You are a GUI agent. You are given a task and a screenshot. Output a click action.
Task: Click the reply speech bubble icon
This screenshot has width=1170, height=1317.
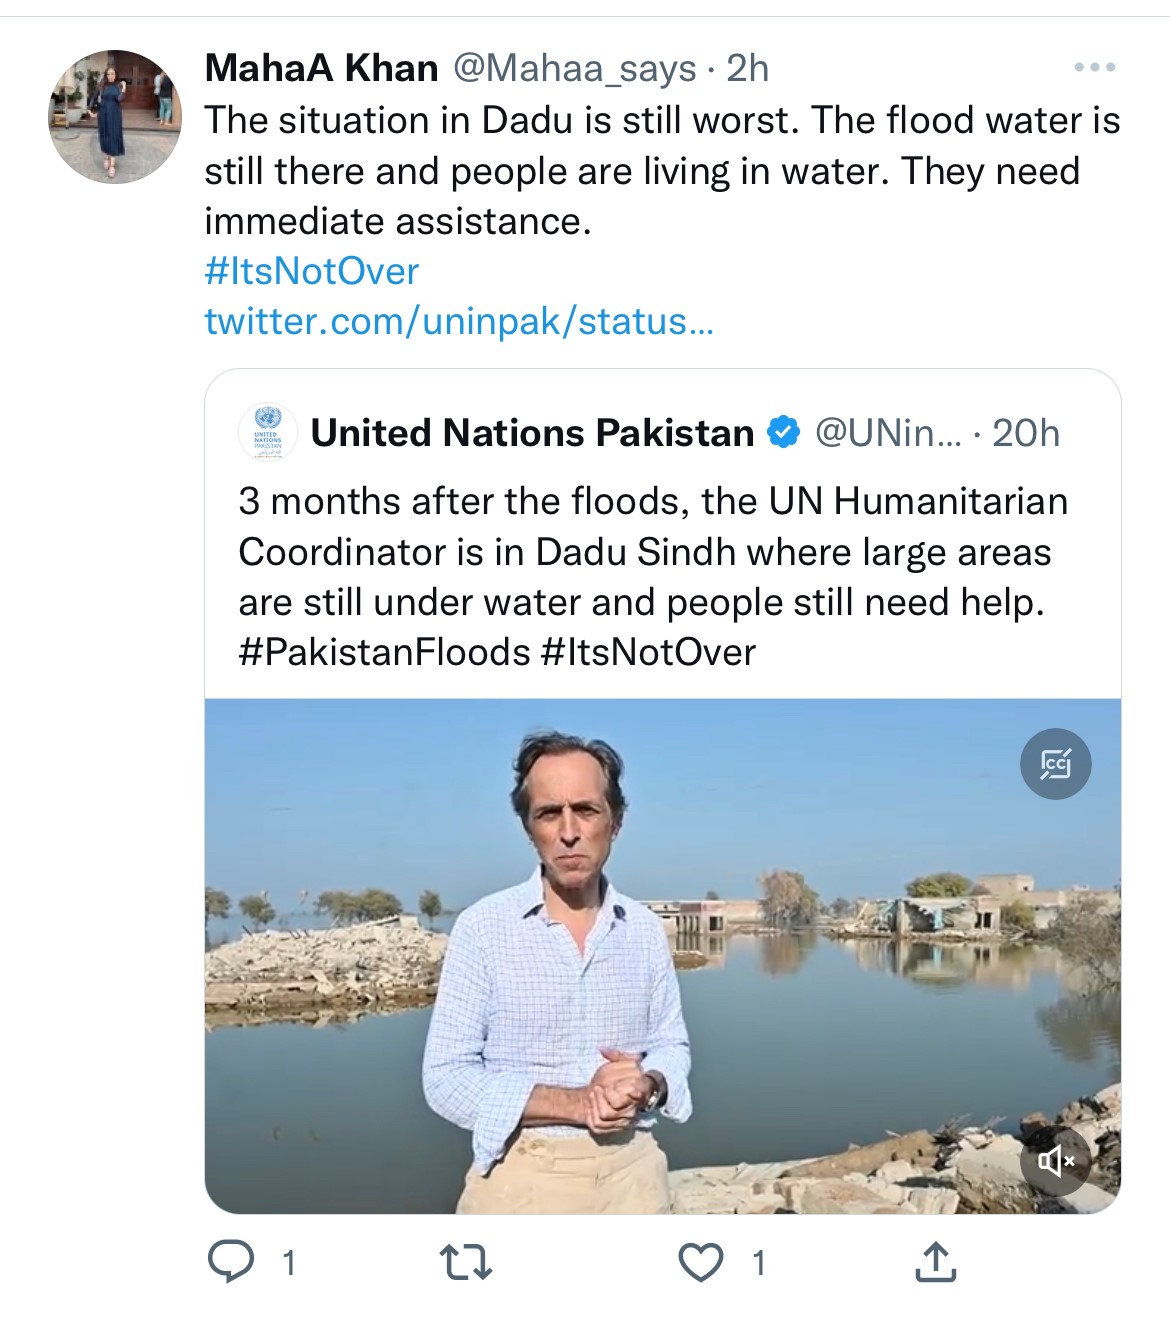[x=231, y=1261]
